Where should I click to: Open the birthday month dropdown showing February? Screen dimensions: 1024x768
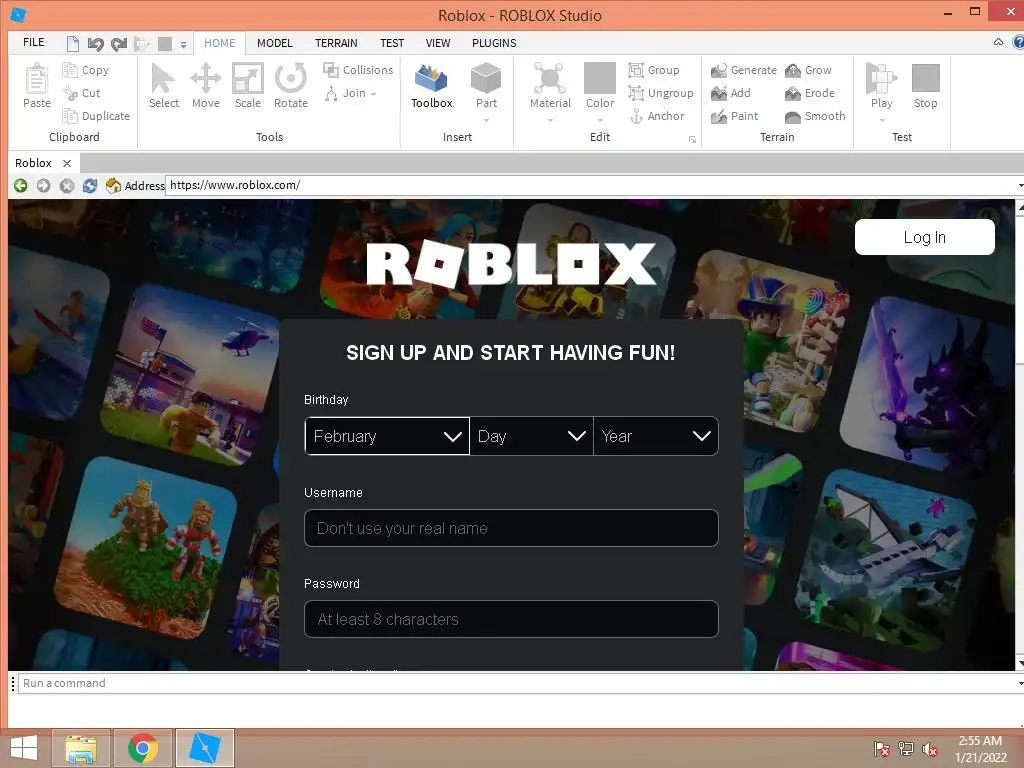click(387, 436)
